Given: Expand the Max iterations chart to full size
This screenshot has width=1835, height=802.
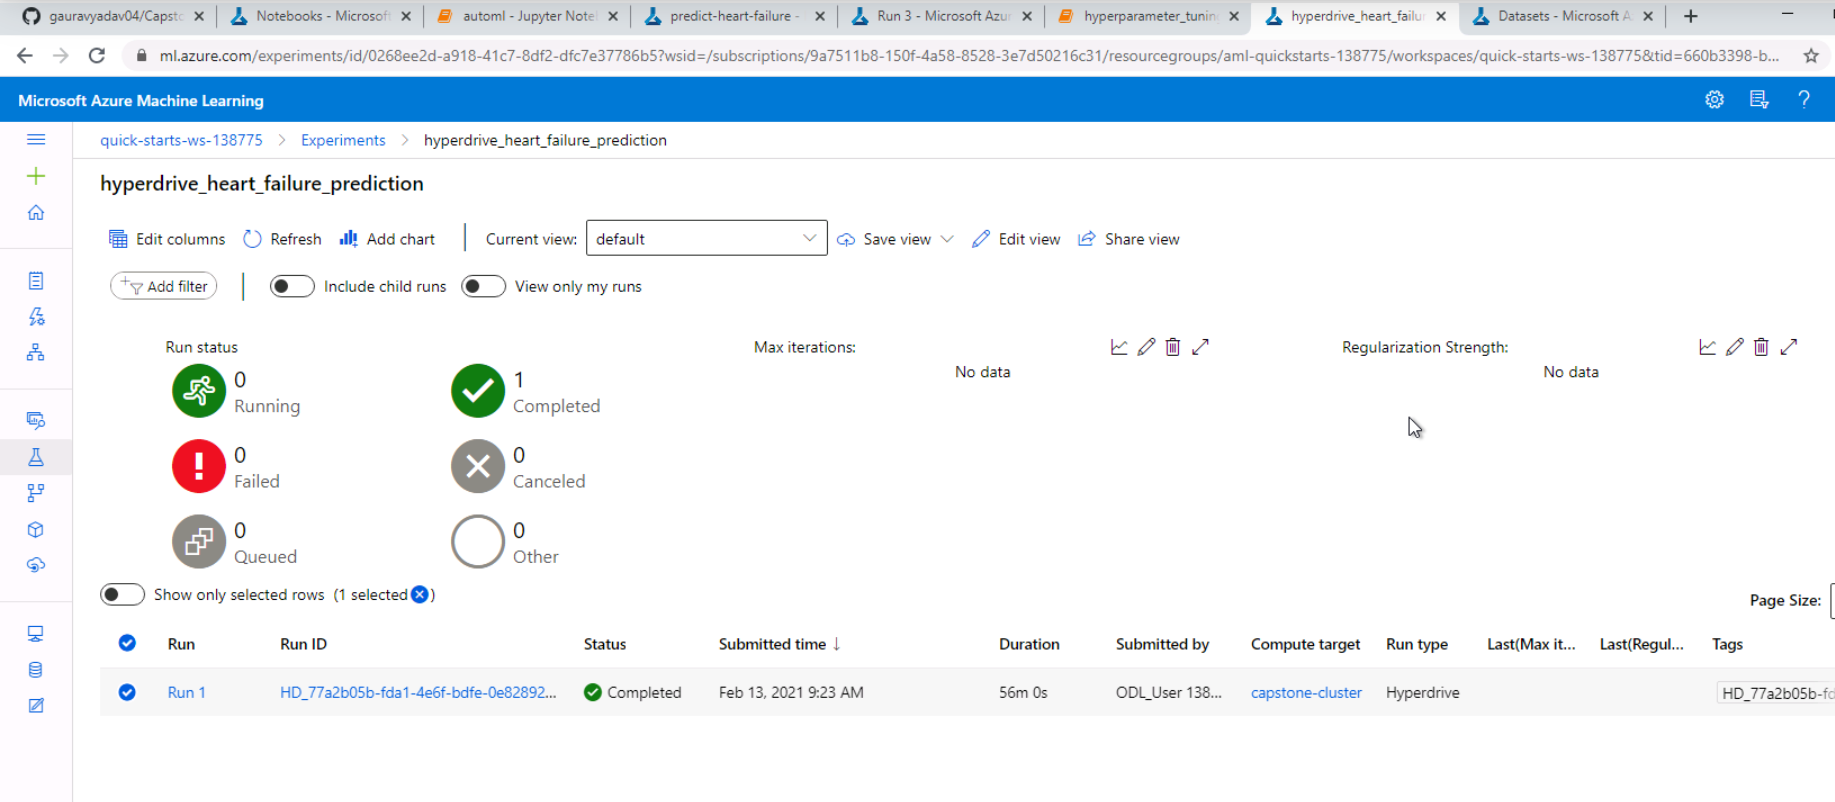Looking at the screenshot, I should tap(1201, 347).
